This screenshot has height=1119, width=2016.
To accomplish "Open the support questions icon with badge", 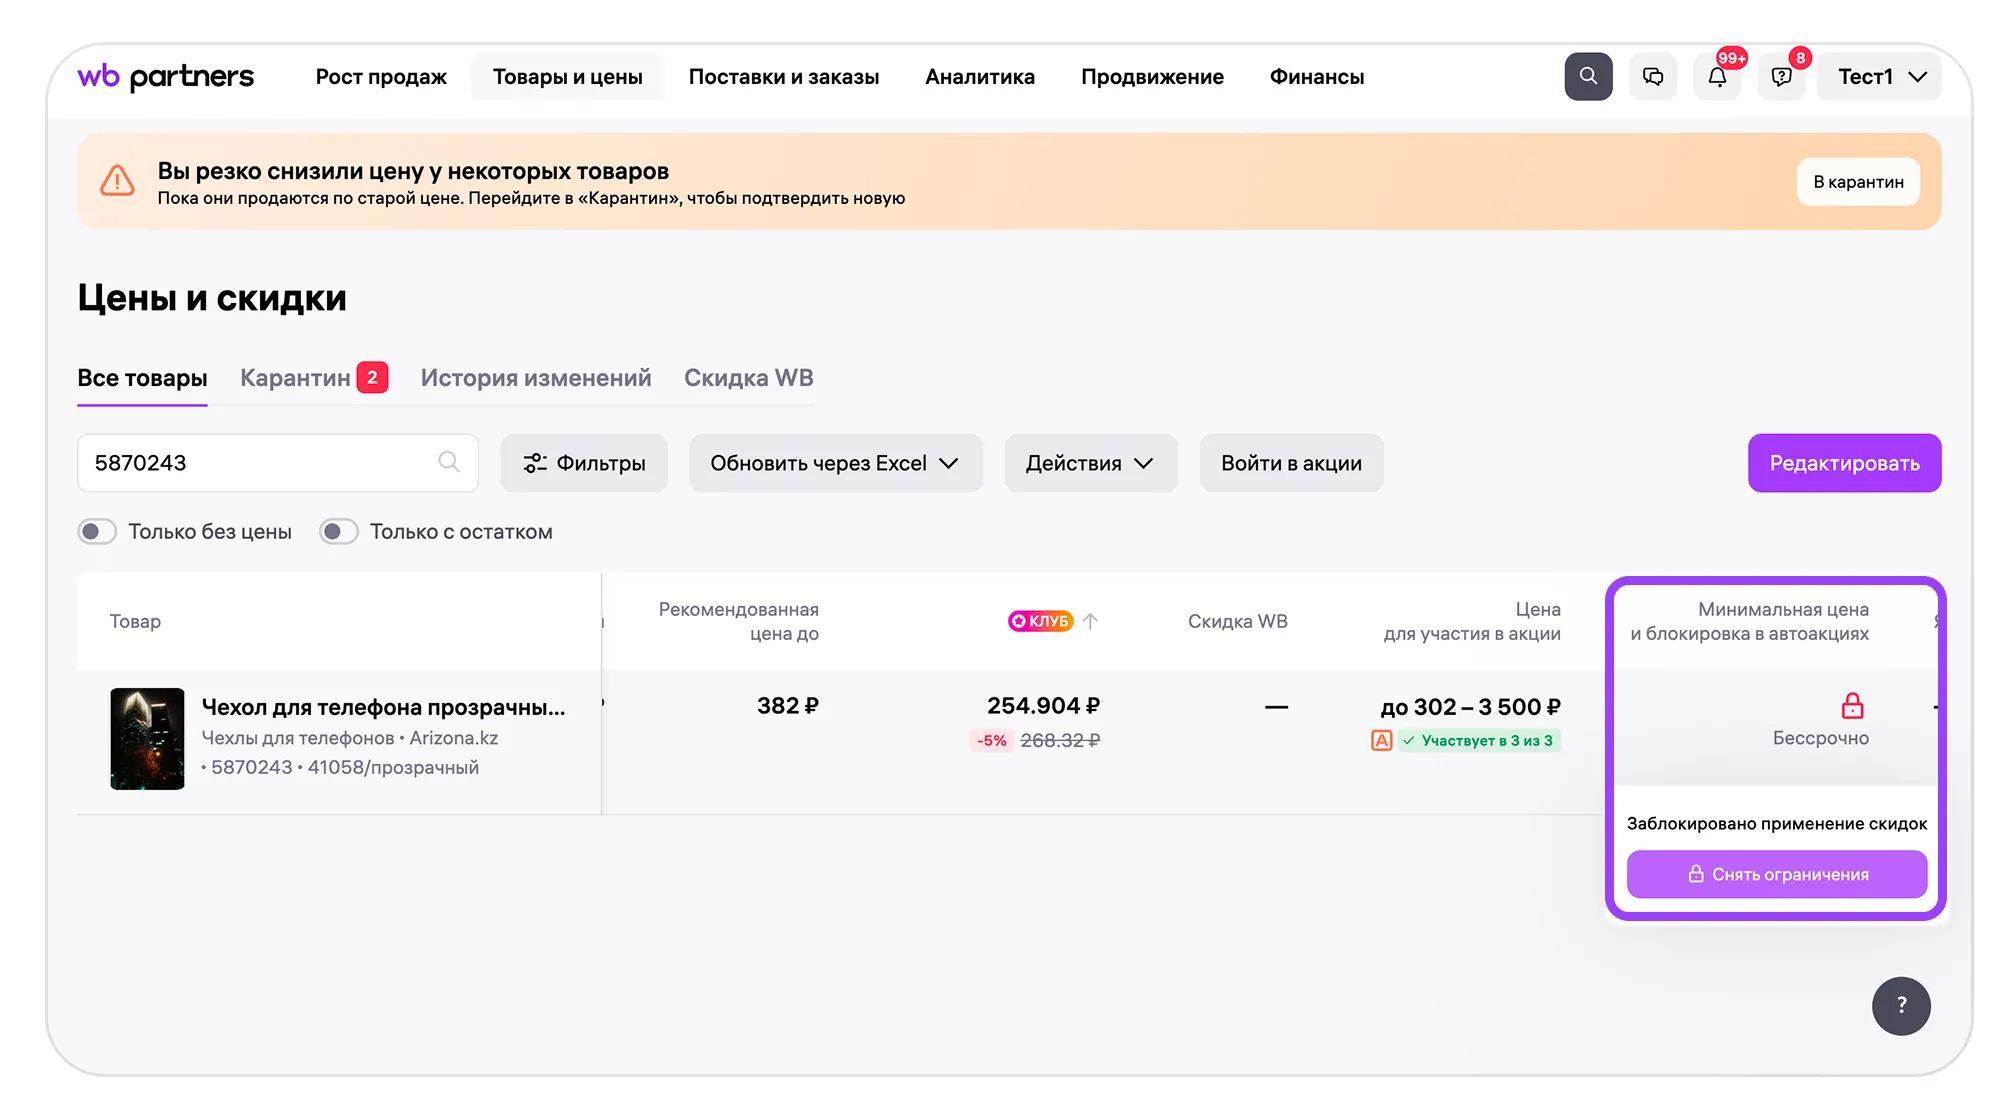I will 1781,77.
